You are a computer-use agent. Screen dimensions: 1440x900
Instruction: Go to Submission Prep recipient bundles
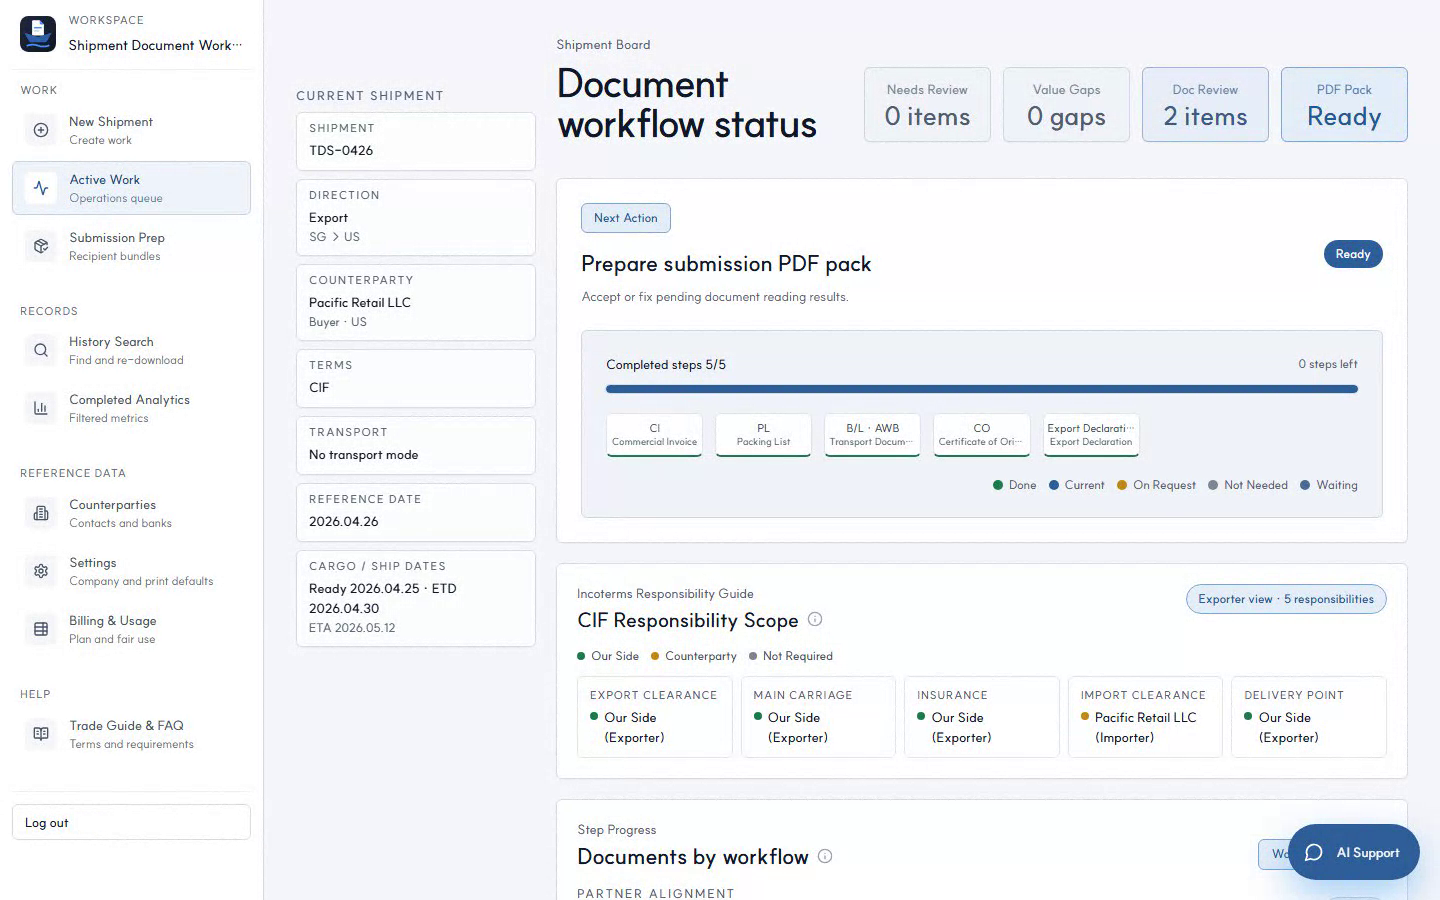[x=131, y=246]
